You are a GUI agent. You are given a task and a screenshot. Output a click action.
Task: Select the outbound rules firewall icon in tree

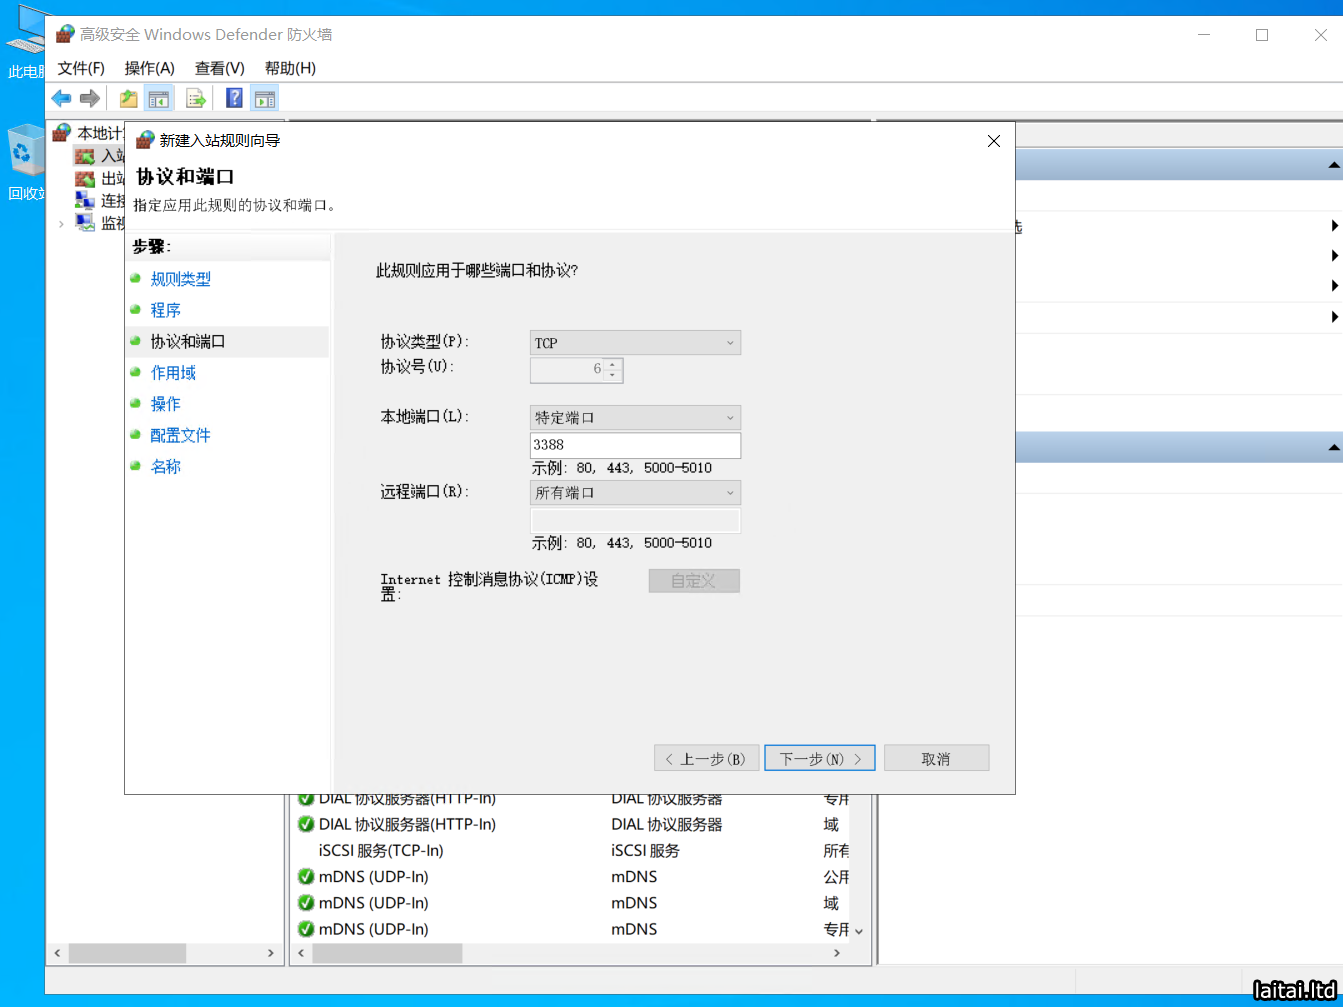click(85, 179)
